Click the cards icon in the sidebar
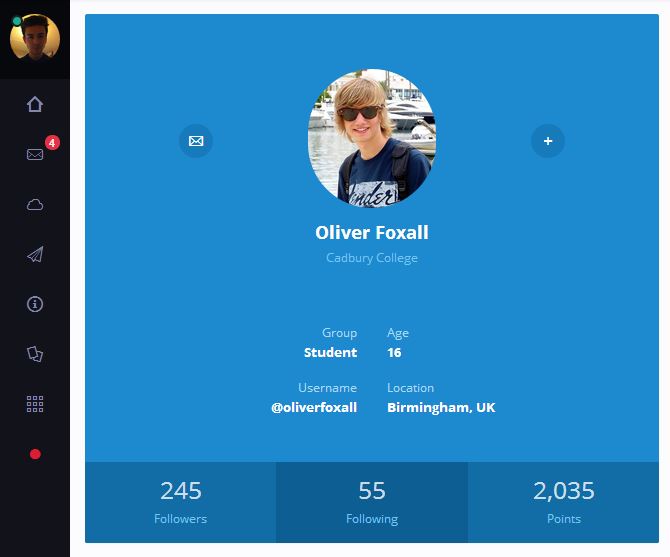Screen dimensions: 670x557 (x=35, y=354)
